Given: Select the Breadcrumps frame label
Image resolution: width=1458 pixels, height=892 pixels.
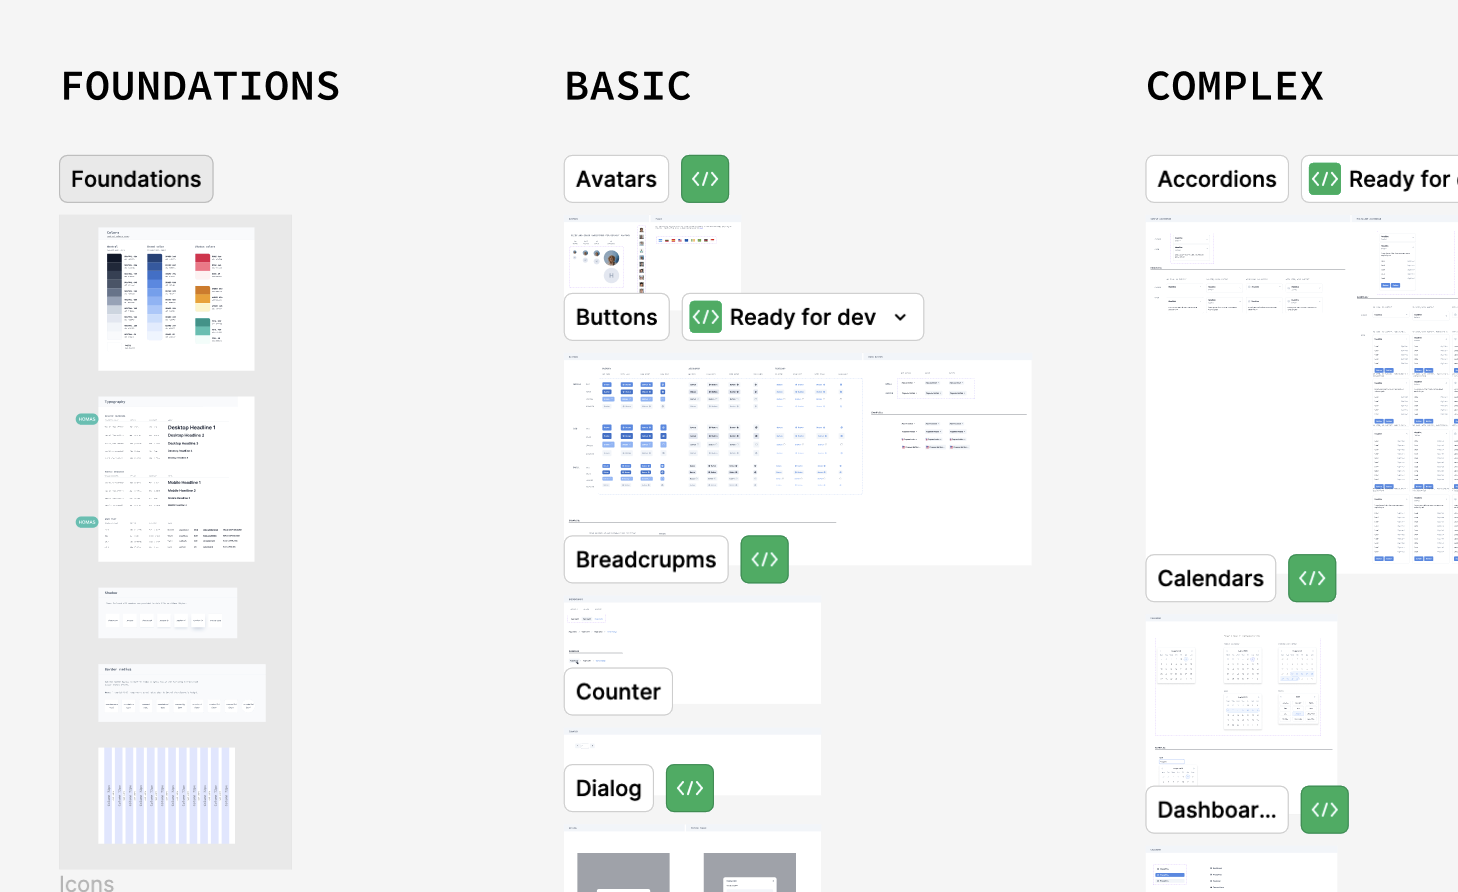Looking at the screenshot, I should pos(646,559).
